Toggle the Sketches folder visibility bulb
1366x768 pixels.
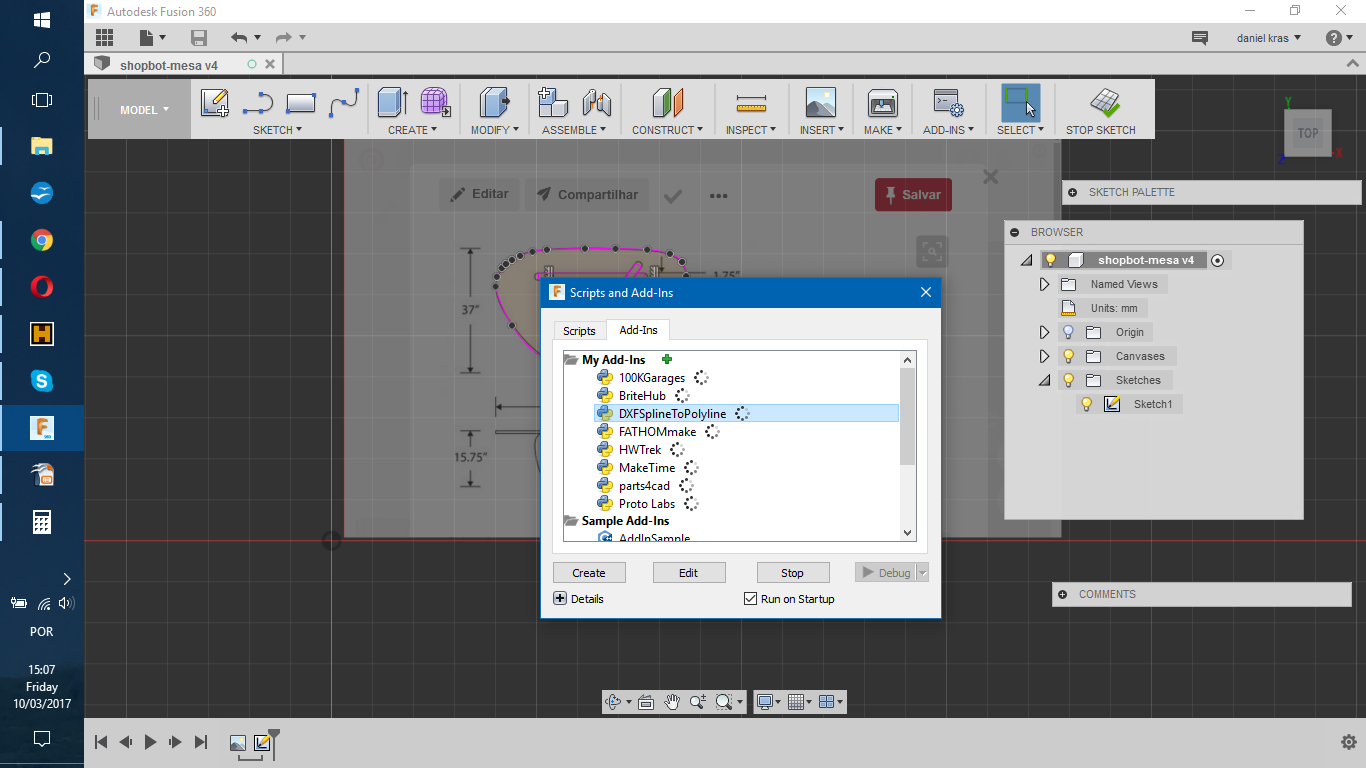pyautogui.click(x=1068, y=380)
